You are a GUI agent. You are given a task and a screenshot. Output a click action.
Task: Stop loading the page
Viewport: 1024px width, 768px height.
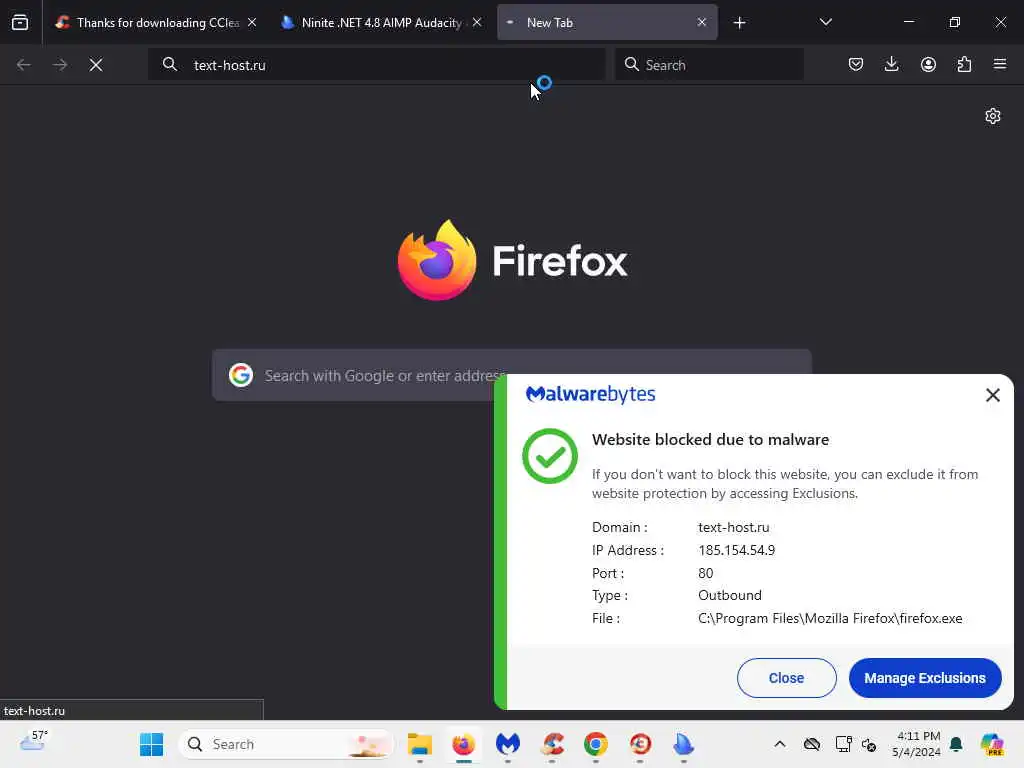tap(96, 65)
